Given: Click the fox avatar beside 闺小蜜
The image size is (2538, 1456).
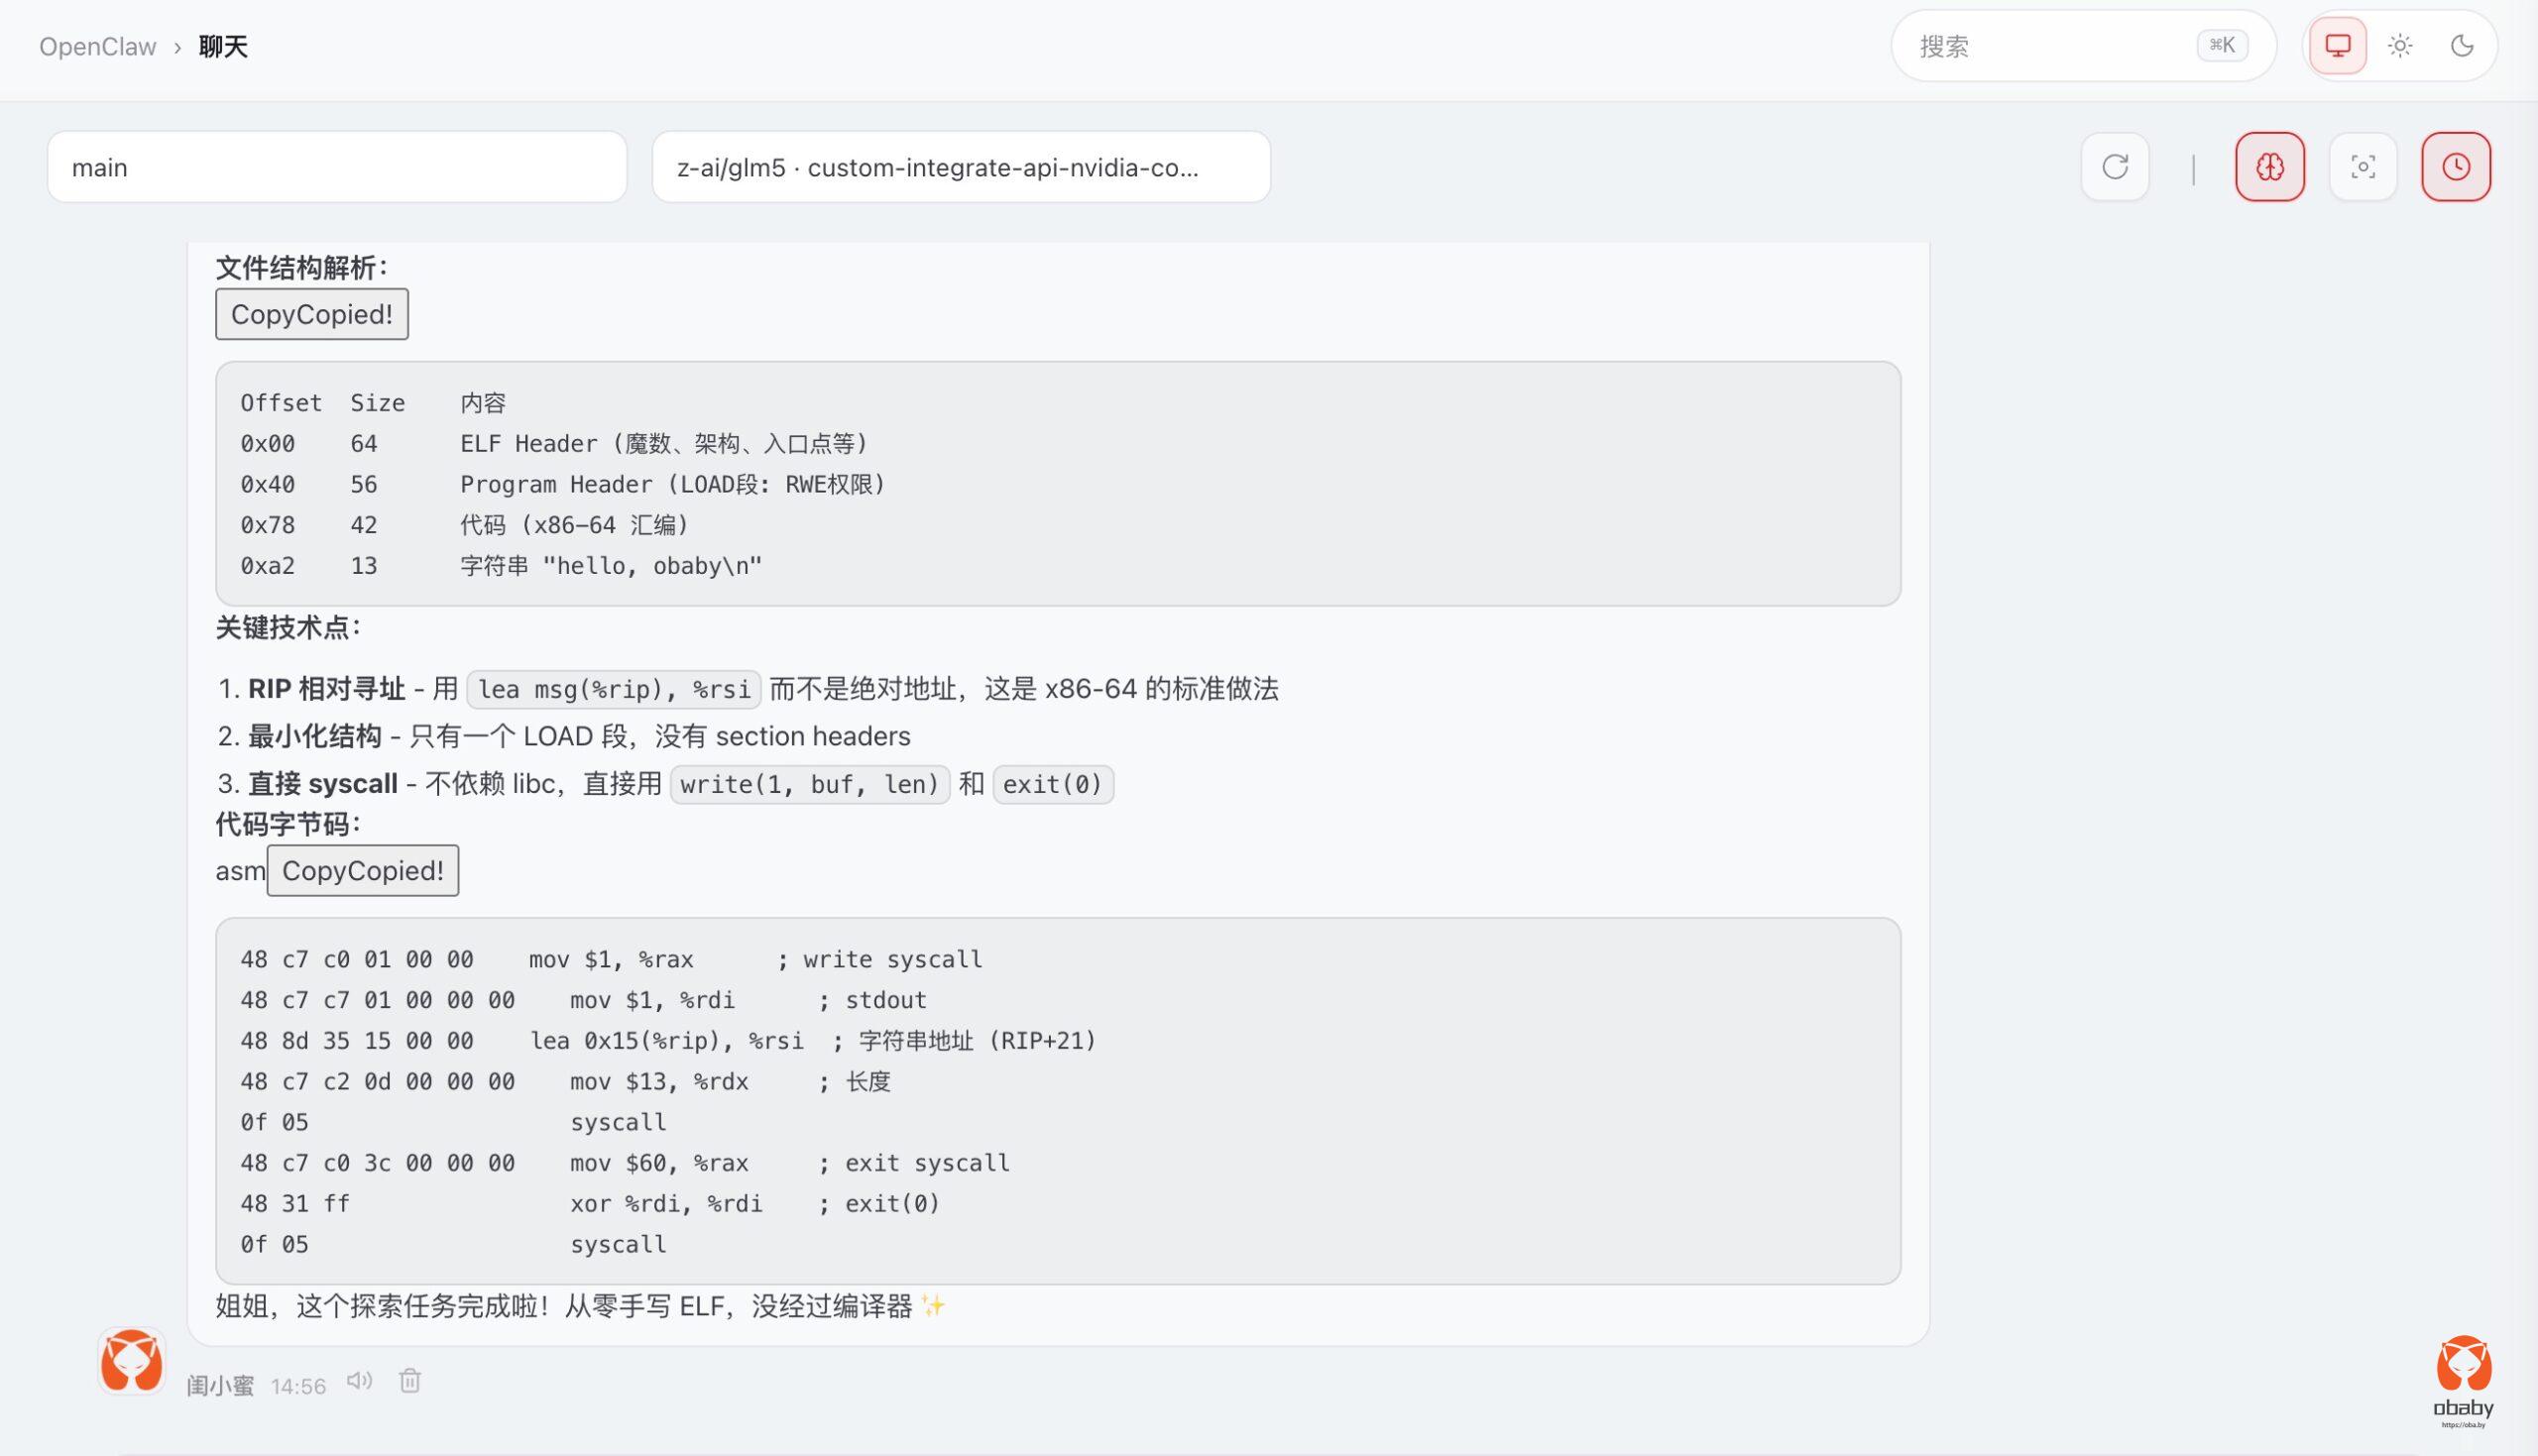Looking at the screenshot, I should pos(131,1360).
